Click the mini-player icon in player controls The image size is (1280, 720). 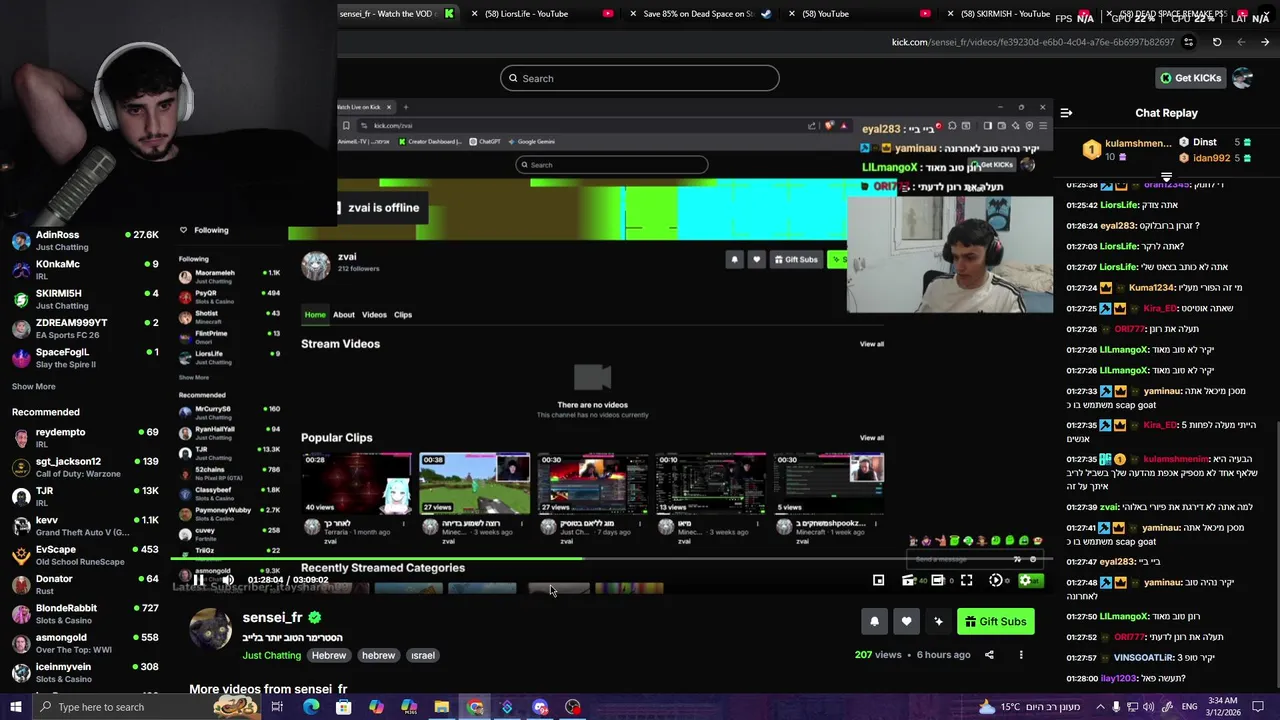coord(878,580)
